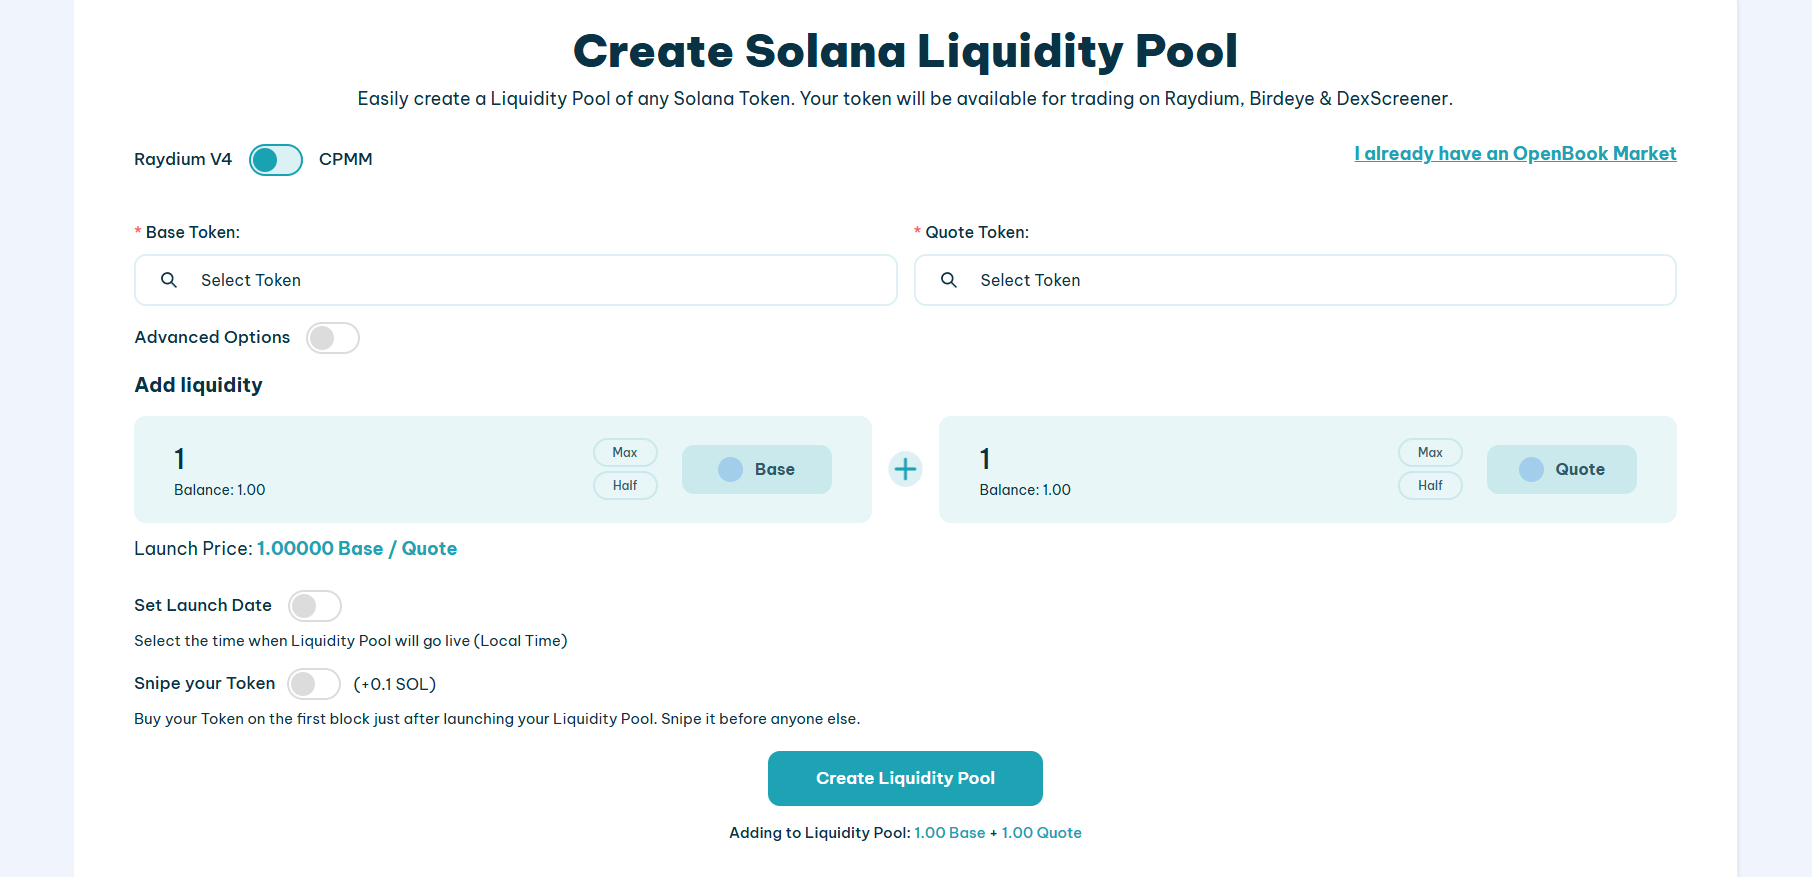Click the circle icon on Quote button
Image resolution: width=1812 pixels, height=877 pixels.
point(1531,469)
